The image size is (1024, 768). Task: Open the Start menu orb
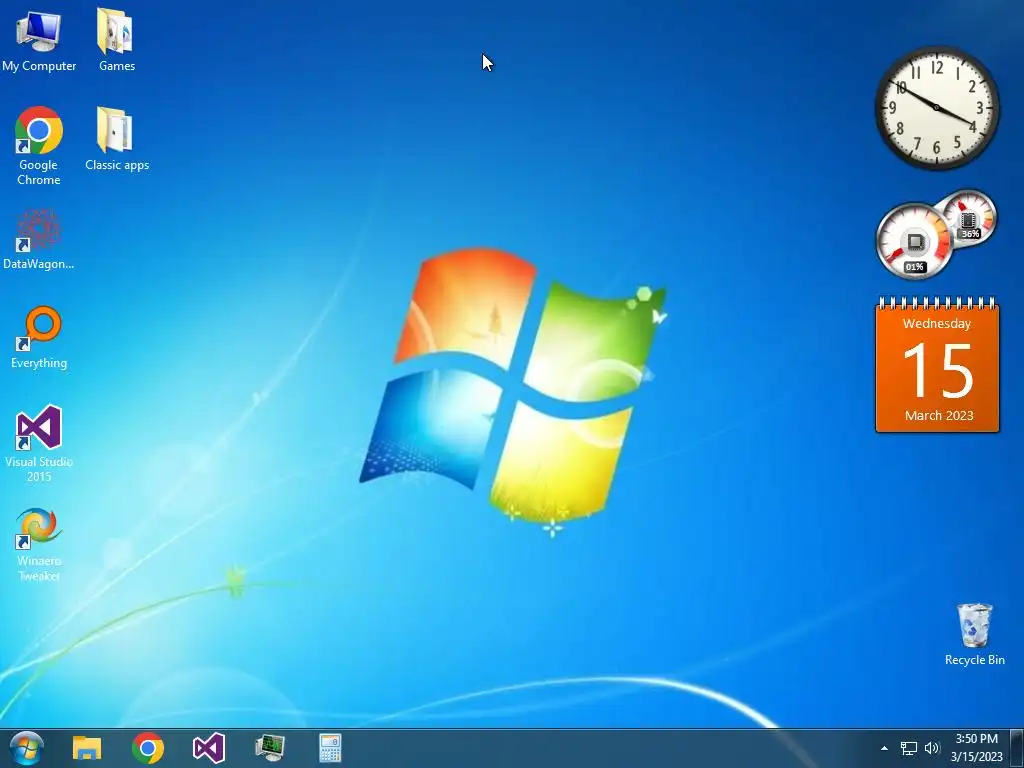coord(26,748)
